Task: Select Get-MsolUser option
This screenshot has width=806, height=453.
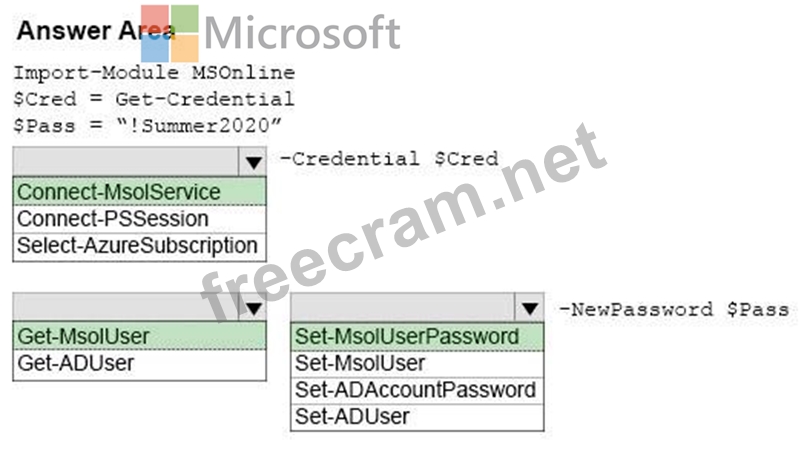Action: point(139,336)
